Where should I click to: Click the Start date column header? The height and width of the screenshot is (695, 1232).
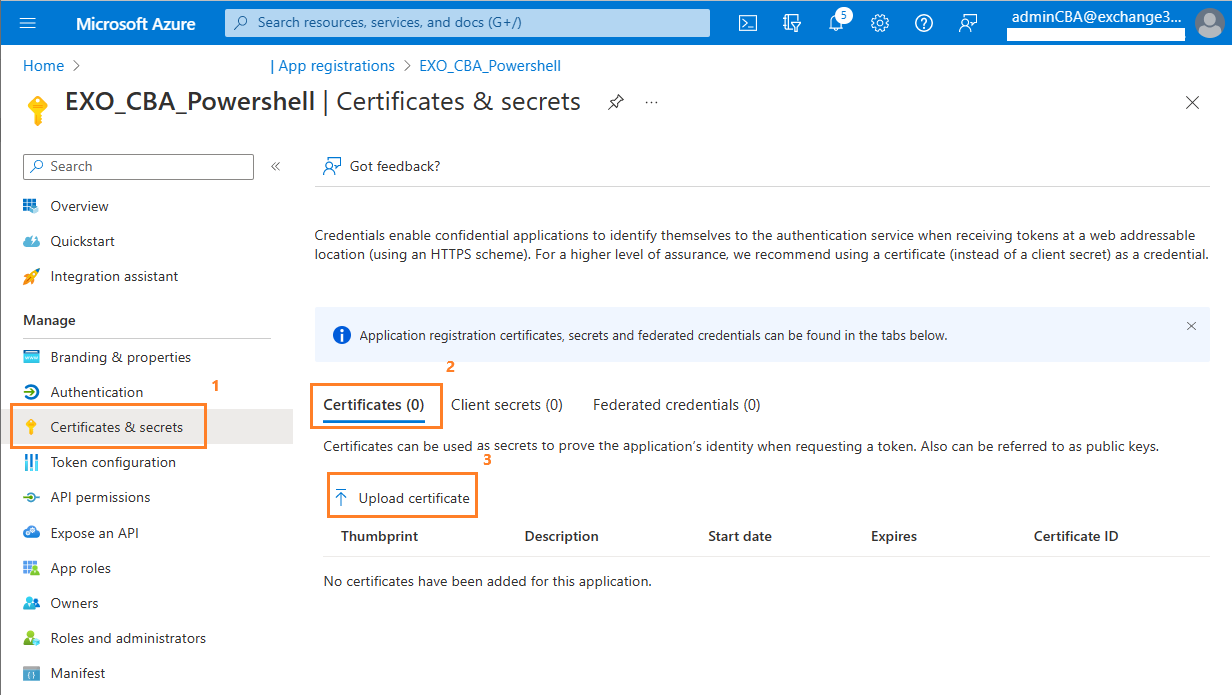[740, 536]
